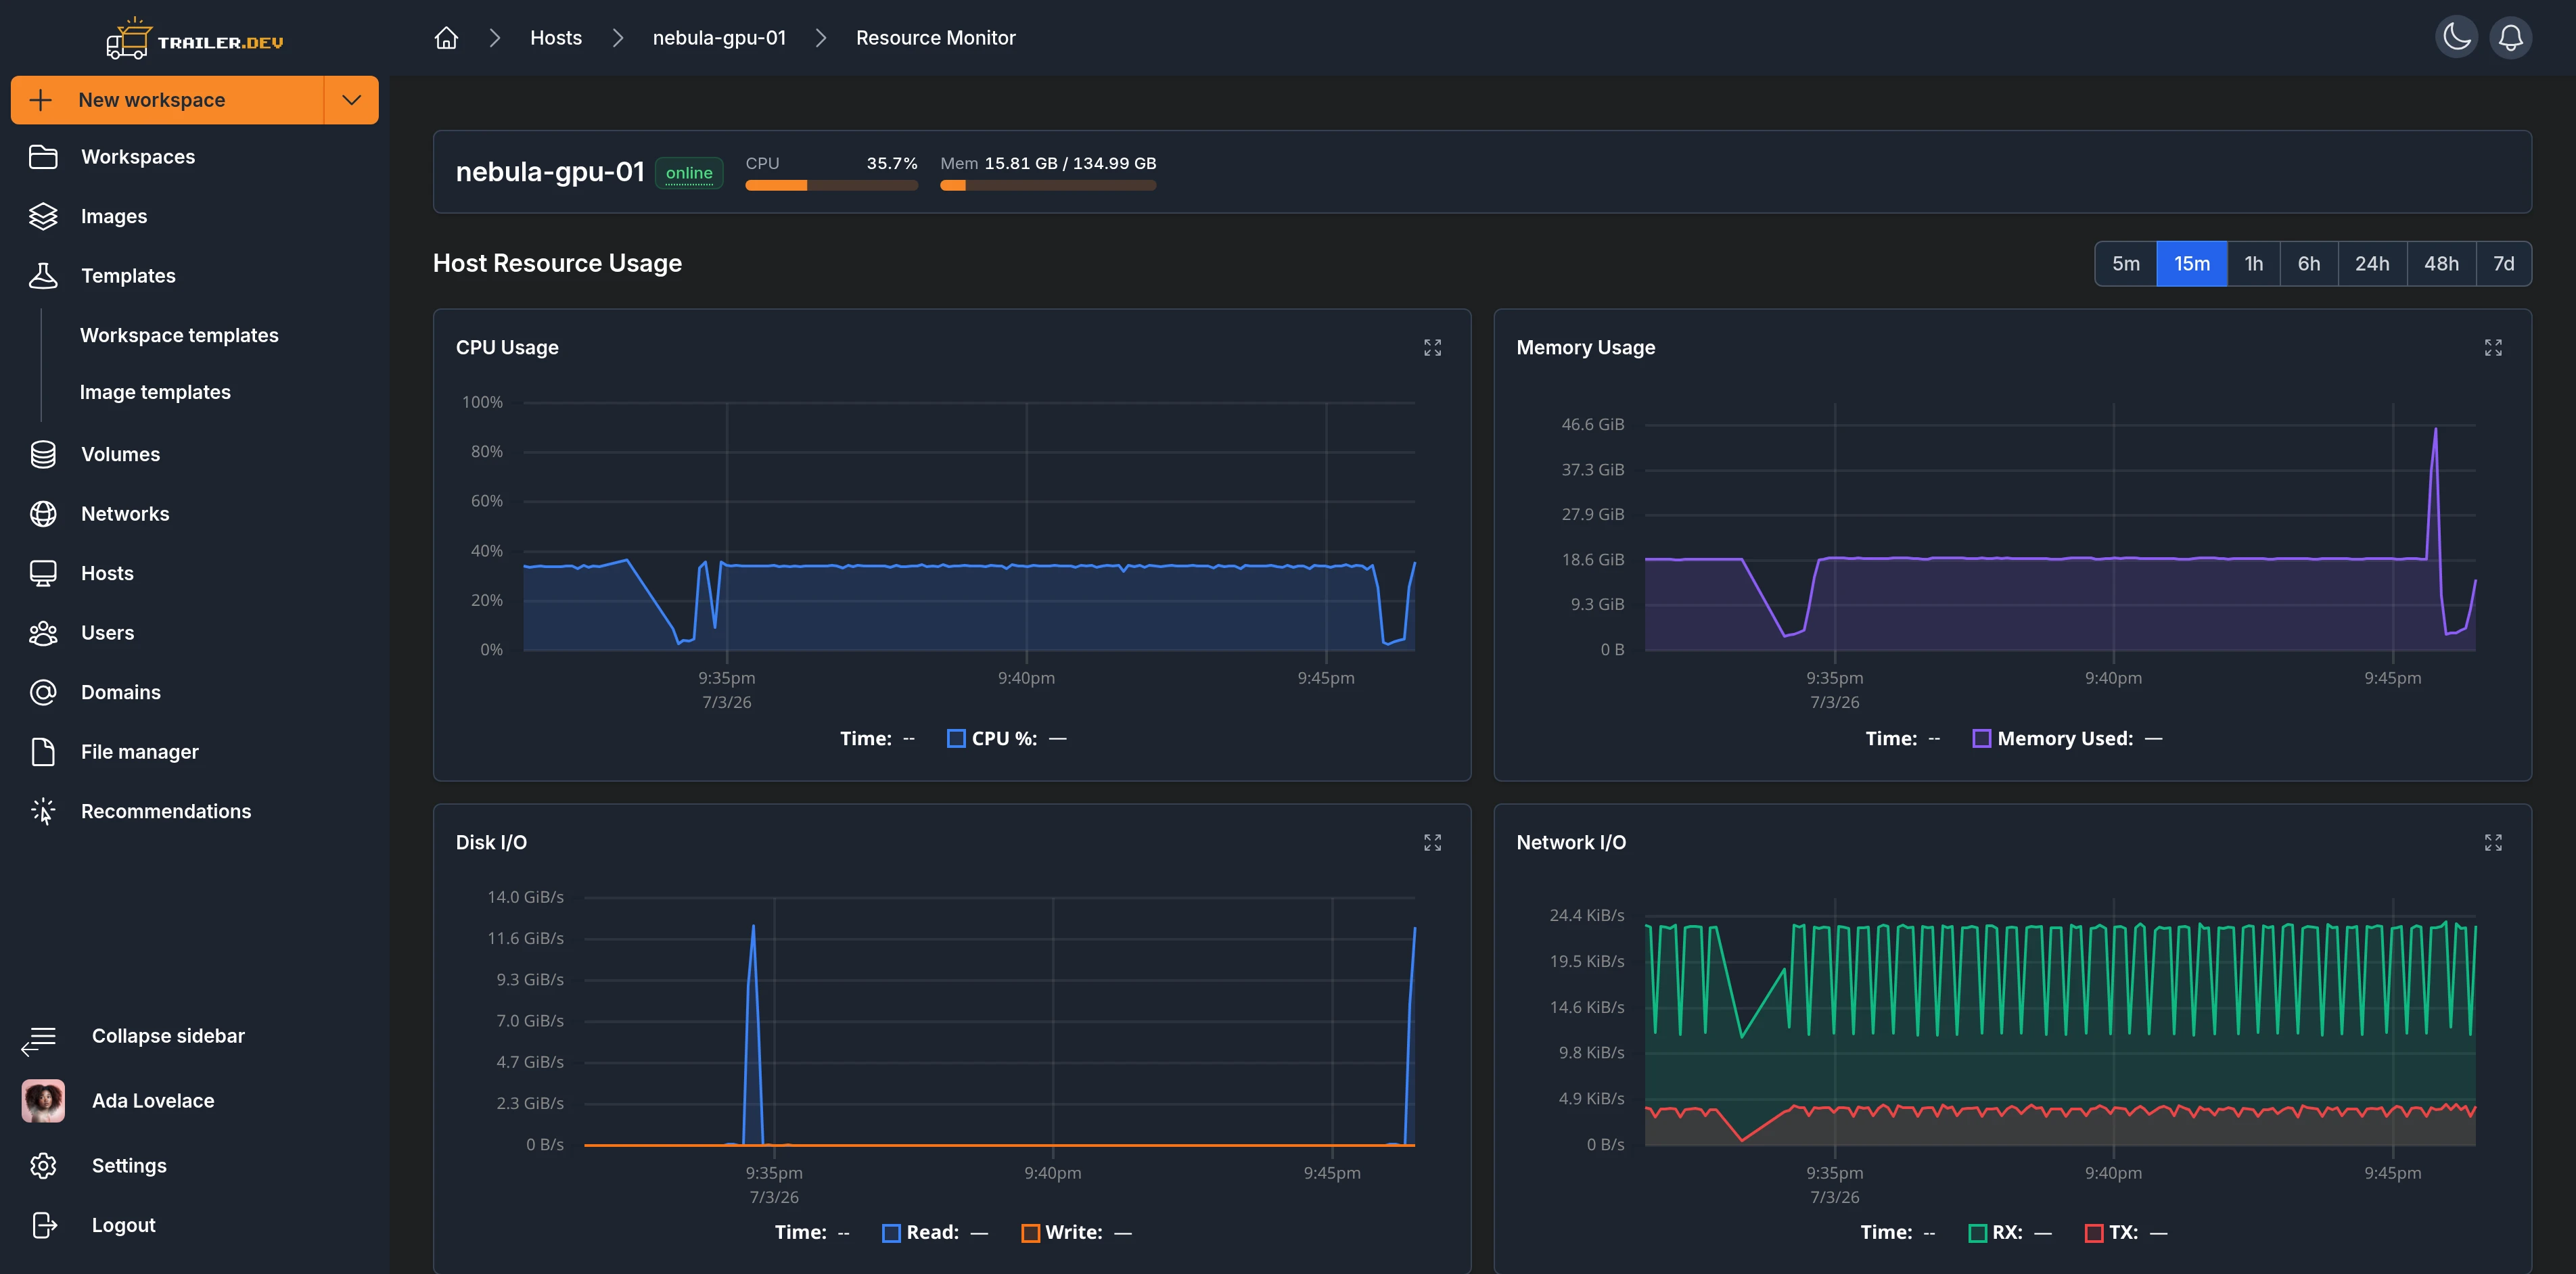Select the 7d time range

click(x=2504, y=264)
